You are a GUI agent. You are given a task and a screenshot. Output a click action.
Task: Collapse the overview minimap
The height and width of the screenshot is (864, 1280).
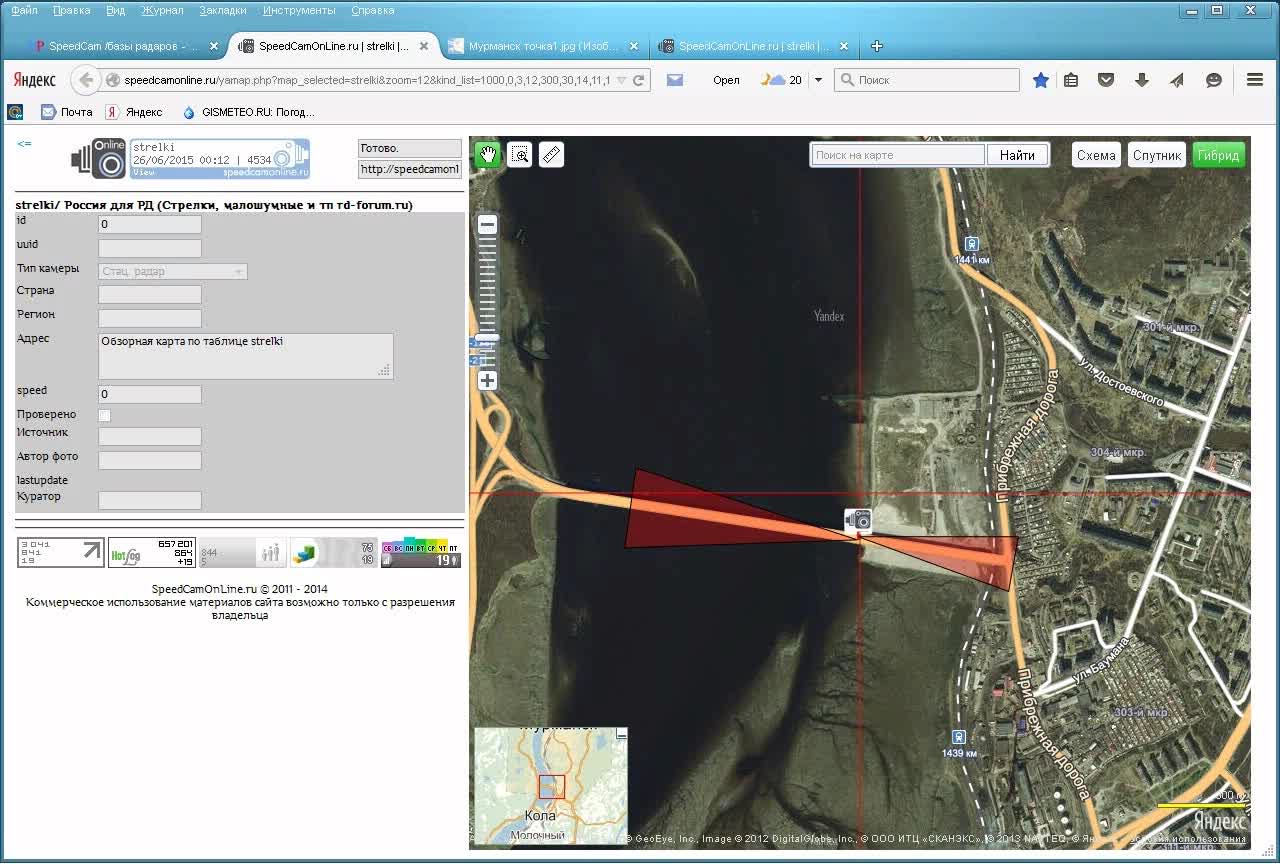[x=622, y=734]
